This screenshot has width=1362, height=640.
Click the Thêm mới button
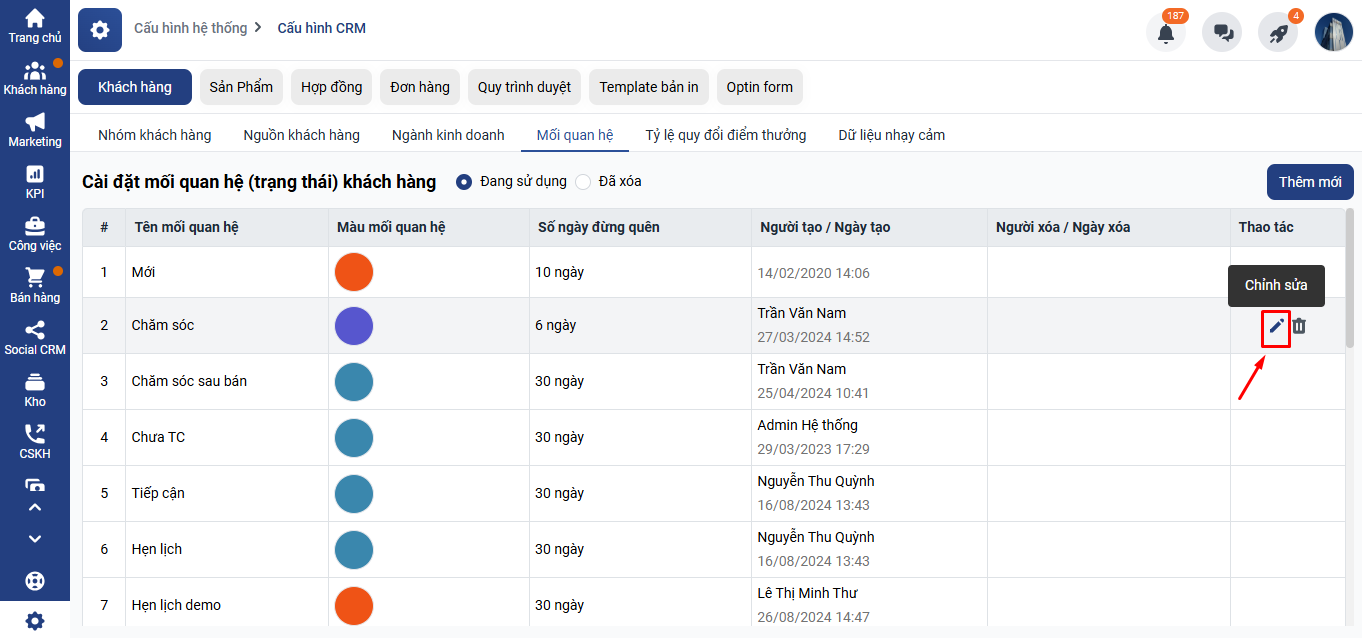pos(1309,182)
